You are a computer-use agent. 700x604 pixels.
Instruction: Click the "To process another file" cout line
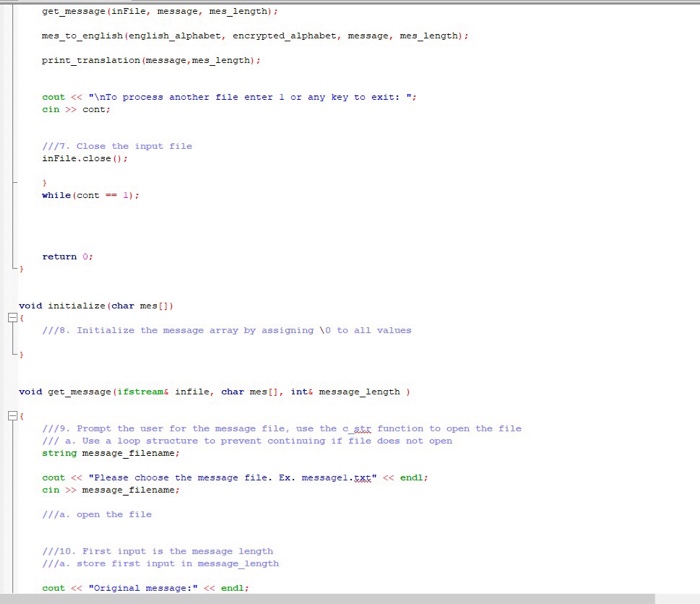pyautogui.click(x=229, y=97)
